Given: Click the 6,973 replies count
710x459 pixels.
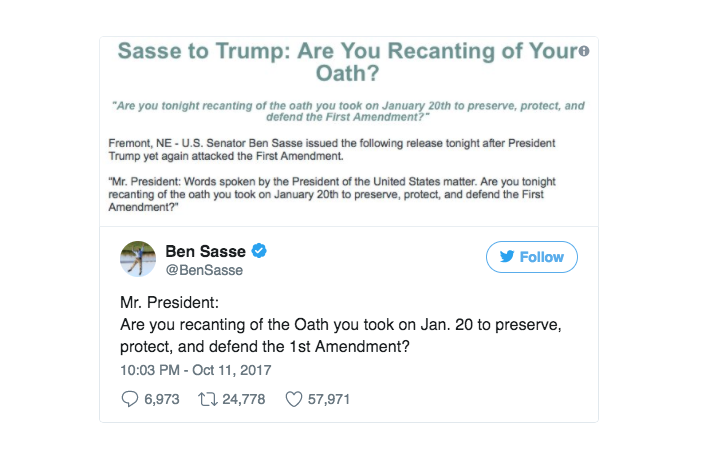Looking at the screenshot, I should click(162, 399).
